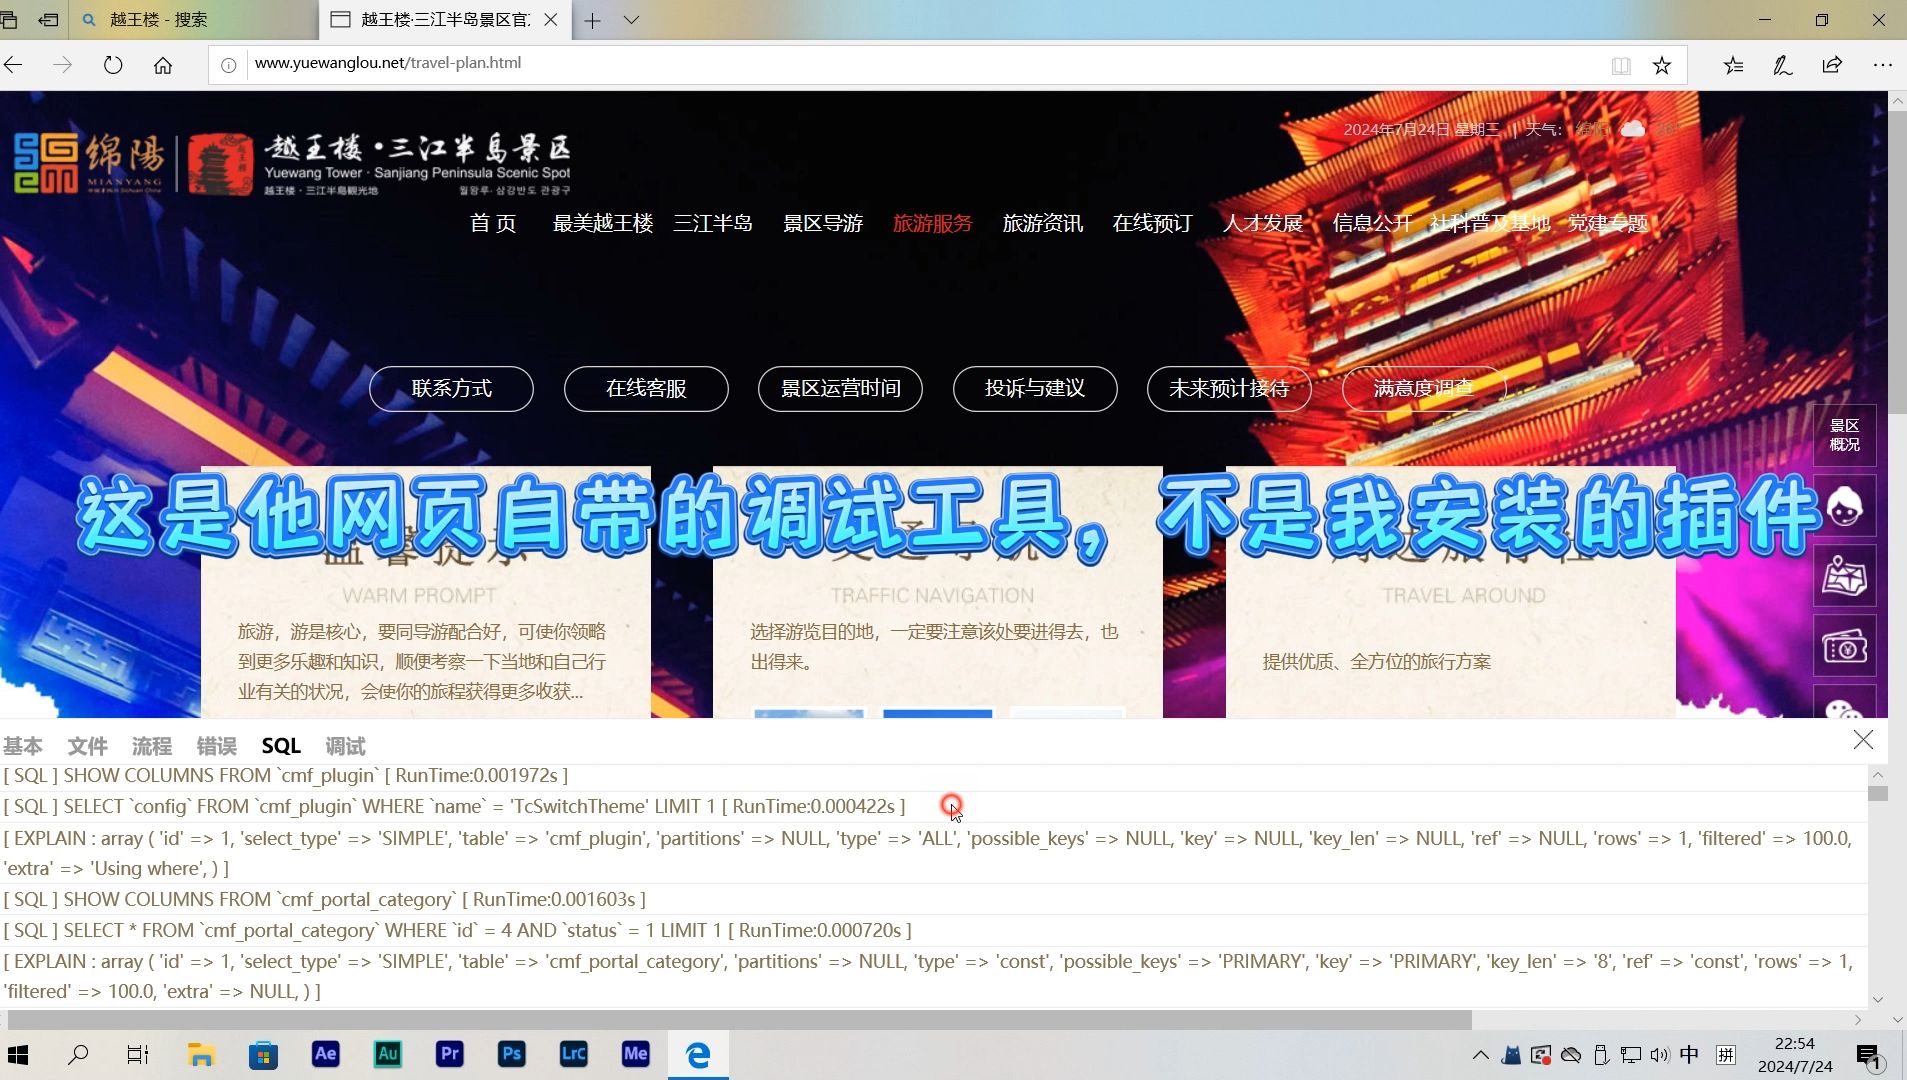Select the SQL debug tab
The width and height of the screenshot is (1907, 1080).
pos(281,746)
